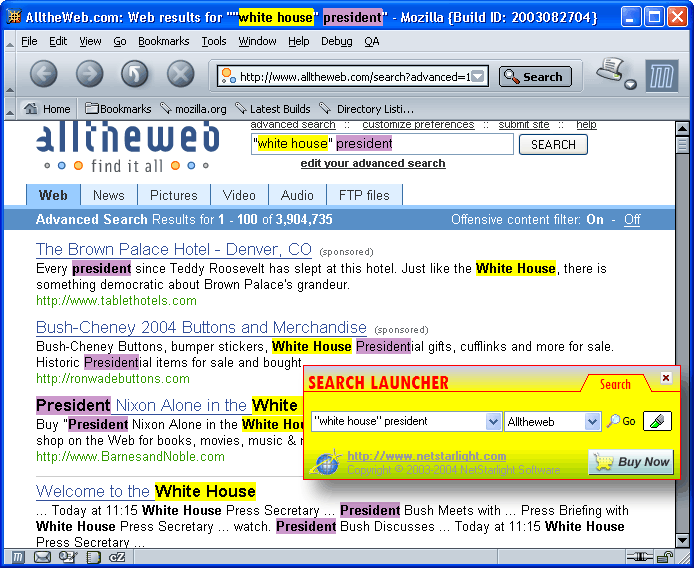694x568 pixels.
Task: Click the Navigator icon in status bar
Action: point(17,557)
